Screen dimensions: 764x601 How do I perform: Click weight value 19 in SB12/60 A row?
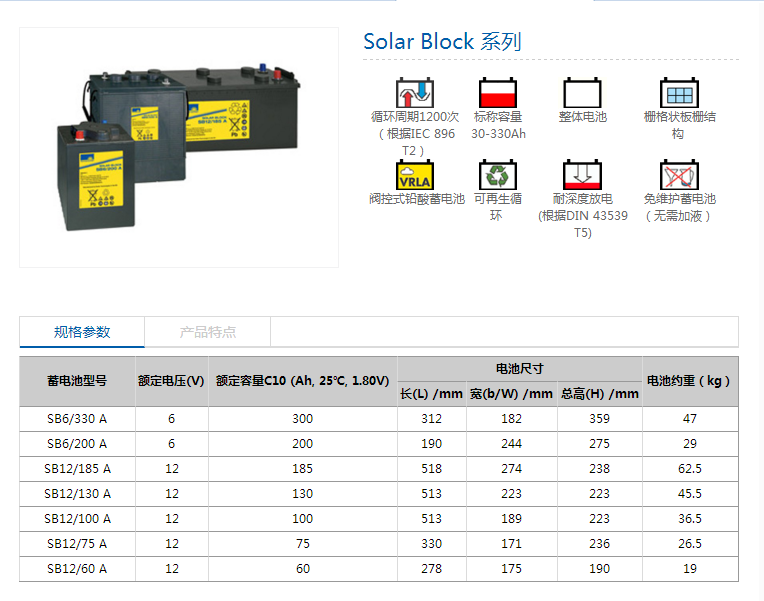(x=690, y=569)
